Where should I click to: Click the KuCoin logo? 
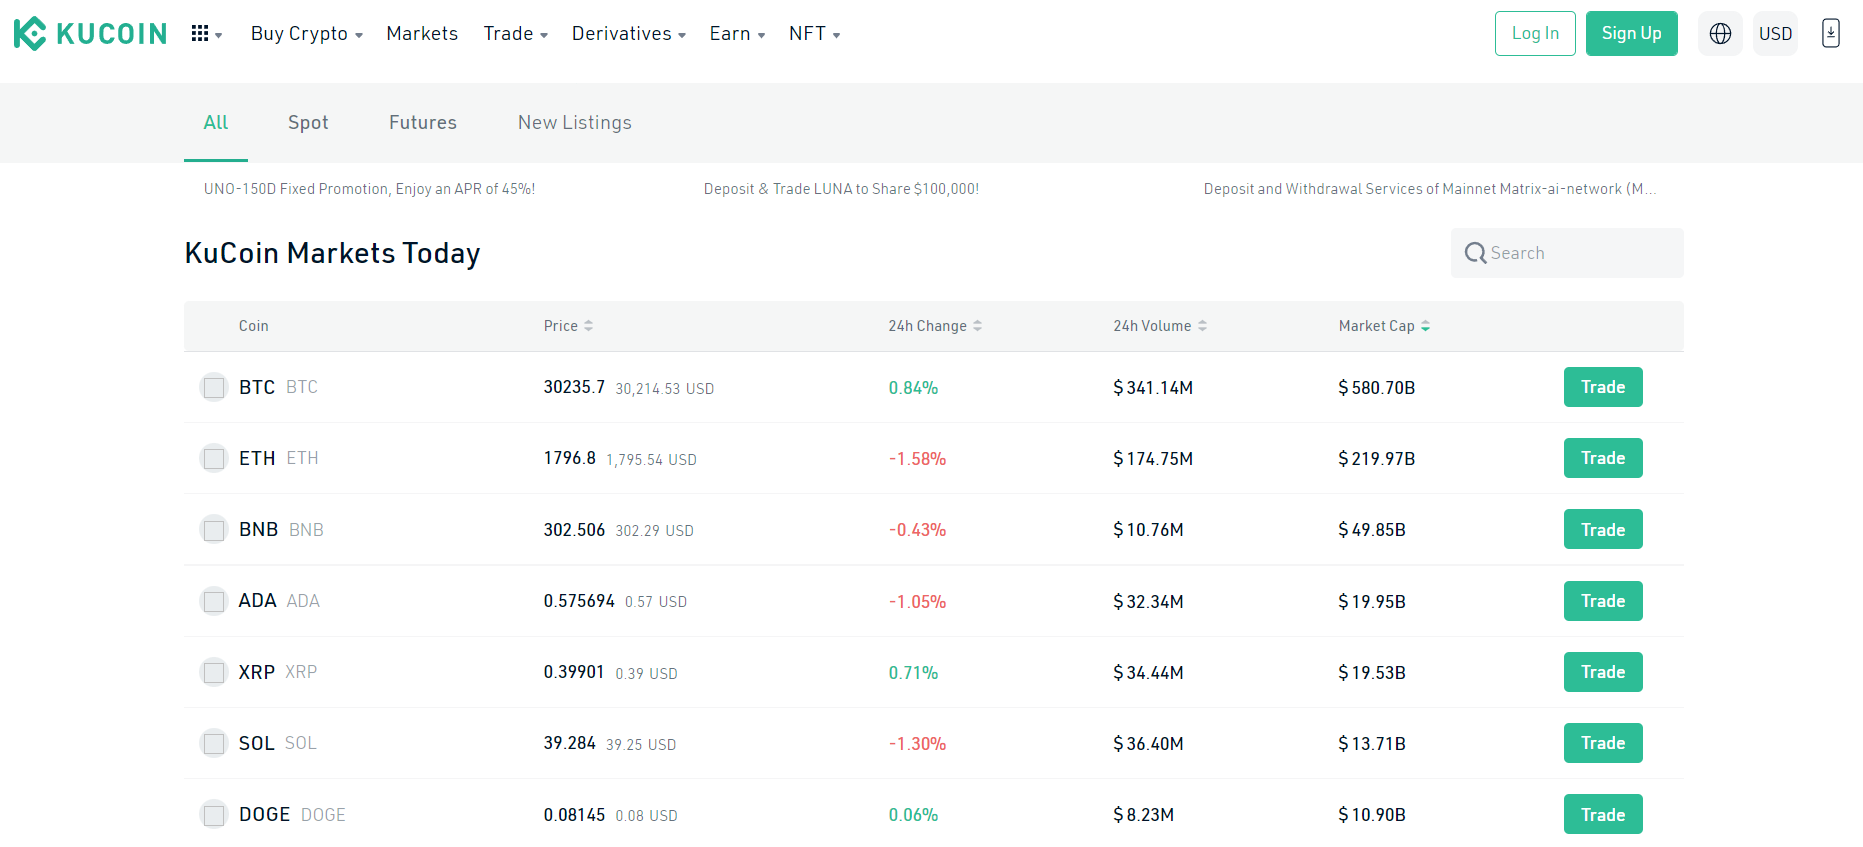[90, 34]
